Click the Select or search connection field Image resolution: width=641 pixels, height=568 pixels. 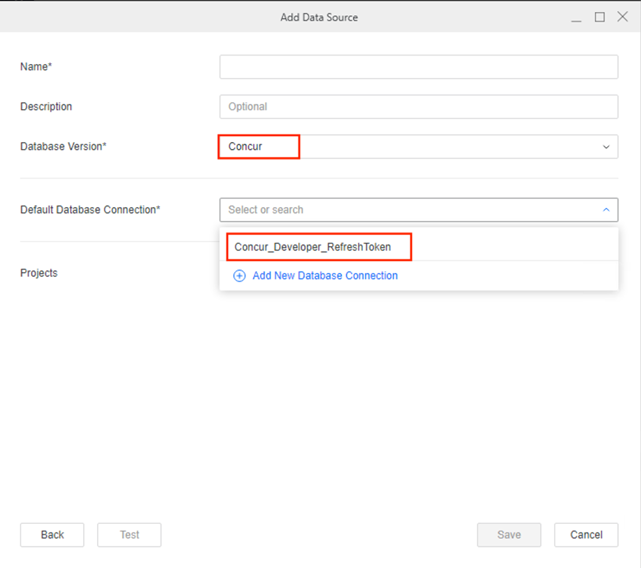419,210
